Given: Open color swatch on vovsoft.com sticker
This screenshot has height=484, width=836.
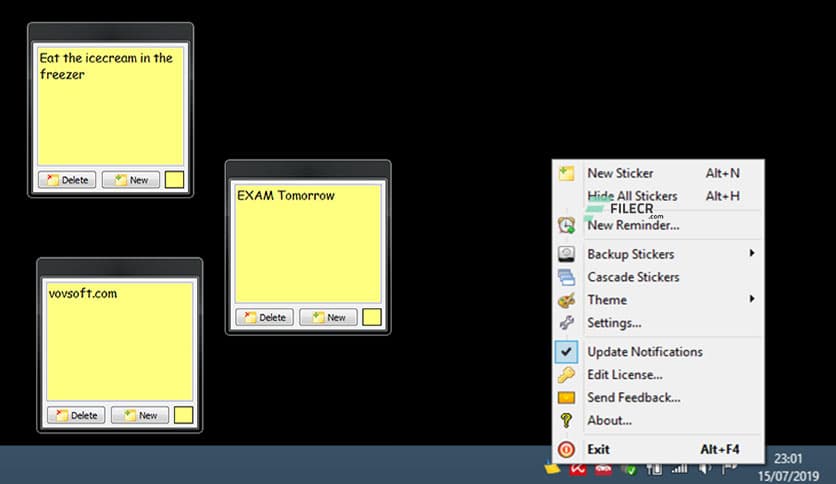Looking at the screenshot, I should pyautogui.click(x=183, y=415).
